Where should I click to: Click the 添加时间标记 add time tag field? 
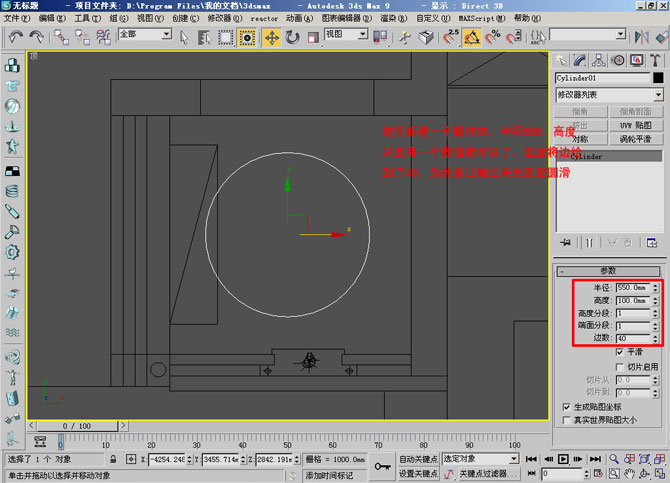pos(335,475)
